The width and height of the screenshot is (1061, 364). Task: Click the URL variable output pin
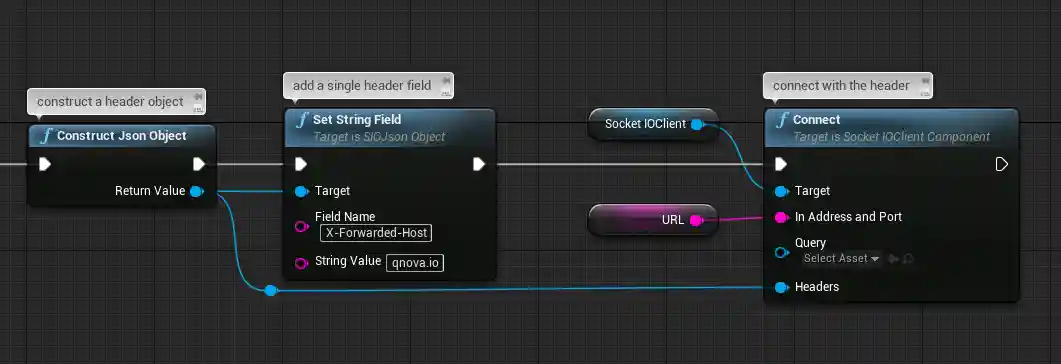[696, 221]
